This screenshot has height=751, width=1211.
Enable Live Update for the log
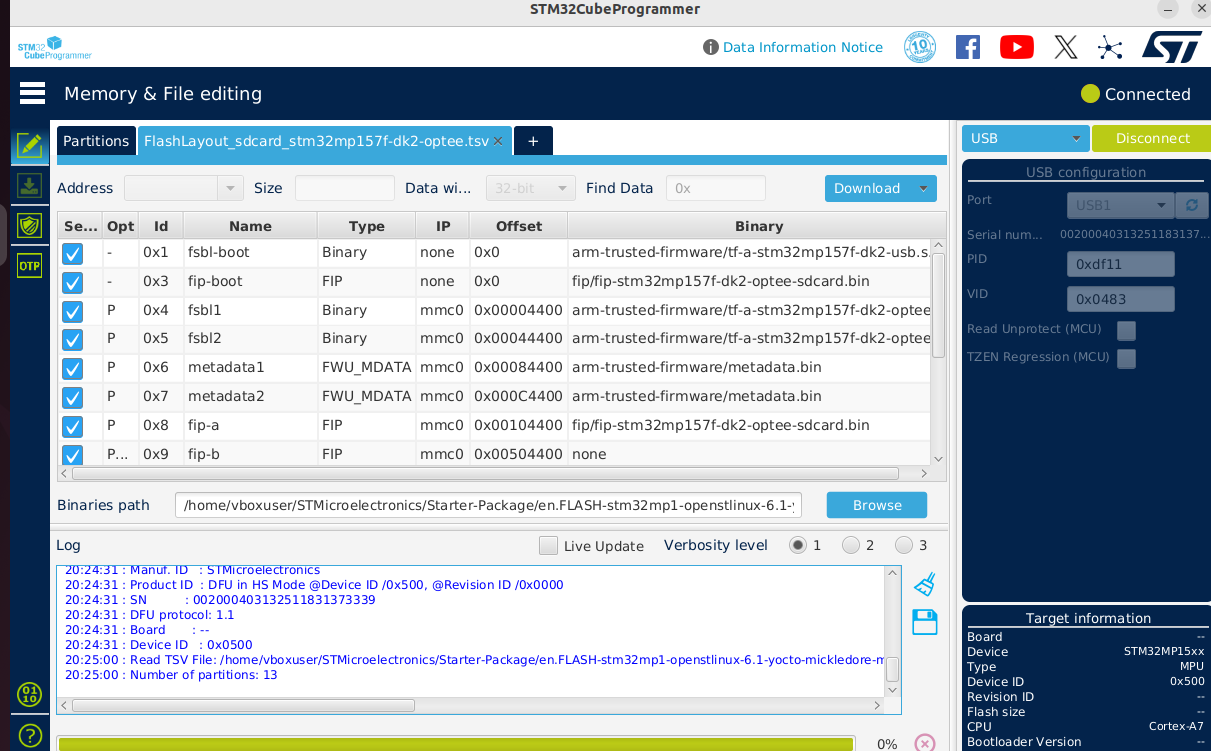click(548, 546)
